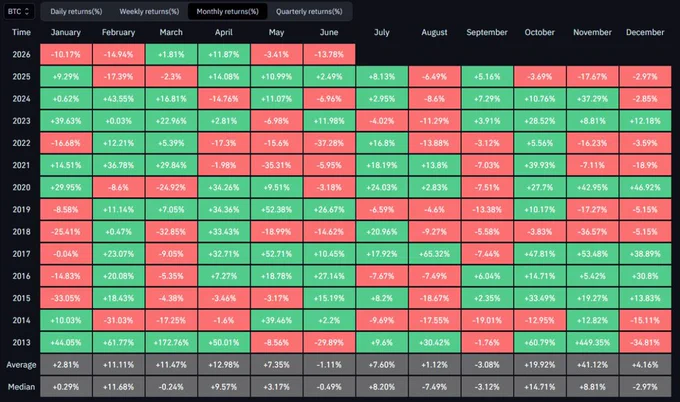Click the 2025 November cell -17.67%
Screen dimensions: 680x402
(x=592, y=76)
